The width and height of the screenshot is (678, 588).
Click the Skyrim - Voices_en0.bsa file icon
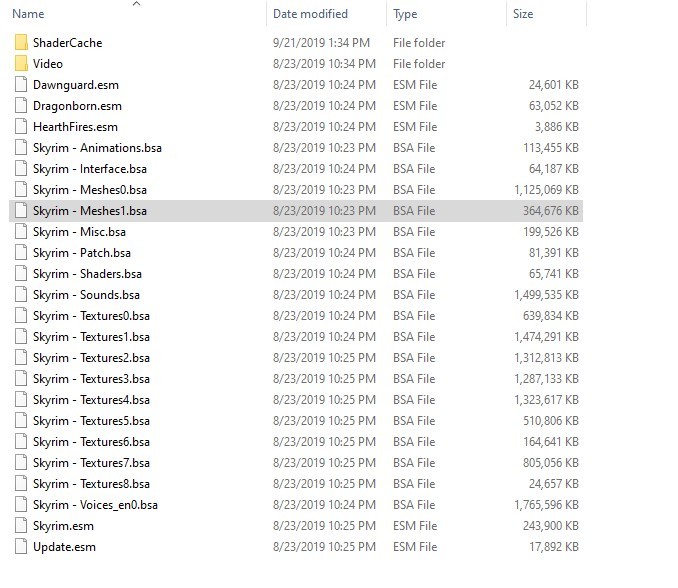21,505
